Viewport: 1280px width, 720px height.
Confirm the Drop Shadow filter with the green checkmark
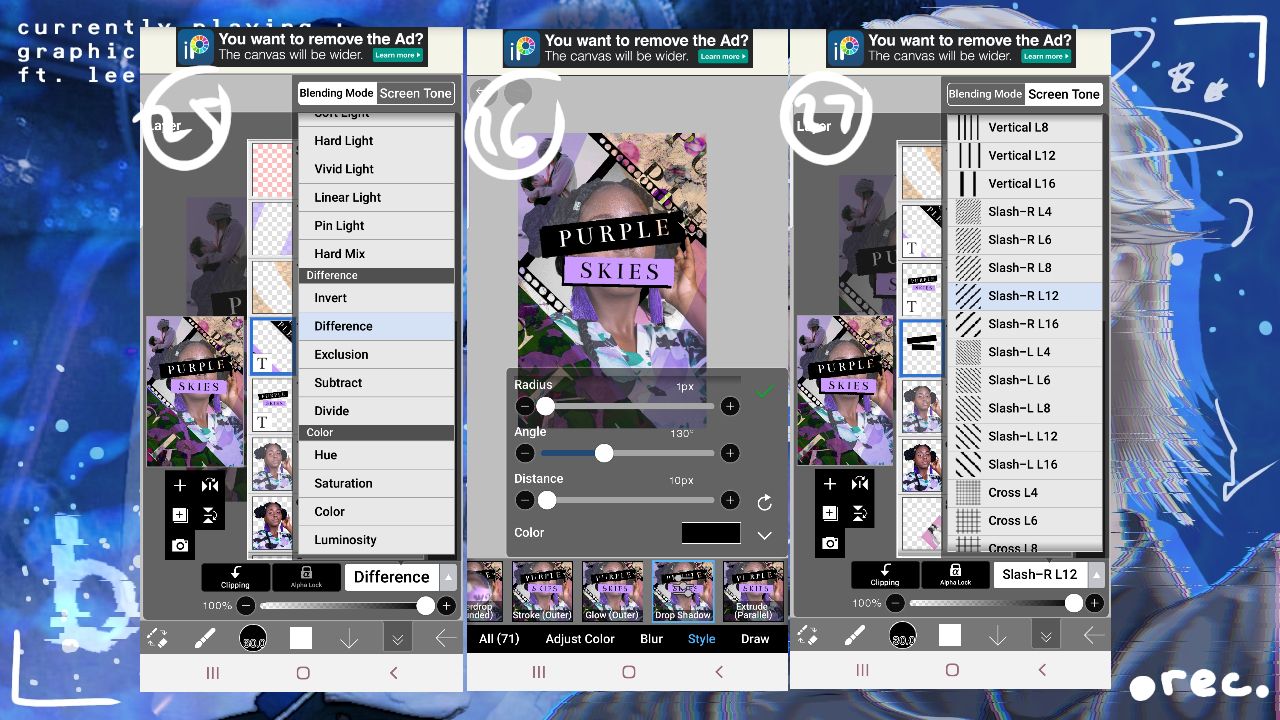[x=765, y=392]
